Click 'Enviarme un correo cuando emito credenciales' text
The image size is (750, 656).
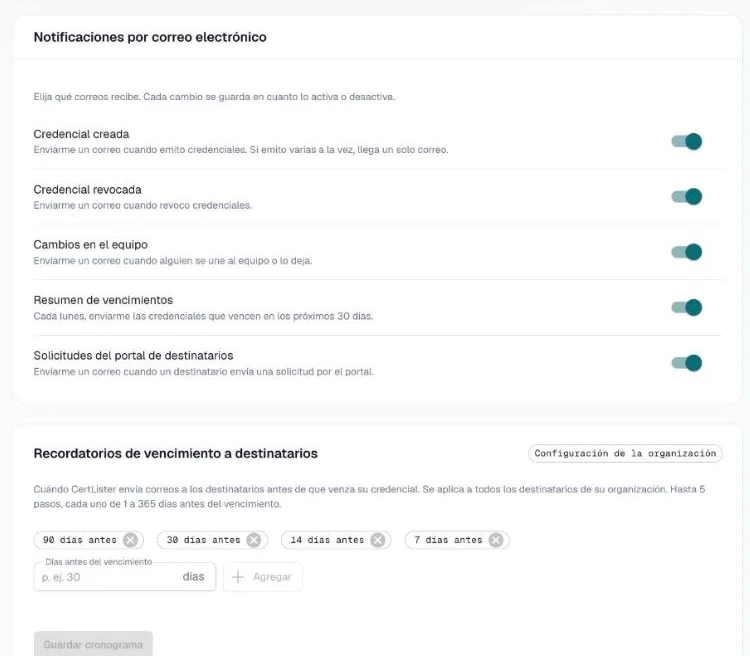241,150
